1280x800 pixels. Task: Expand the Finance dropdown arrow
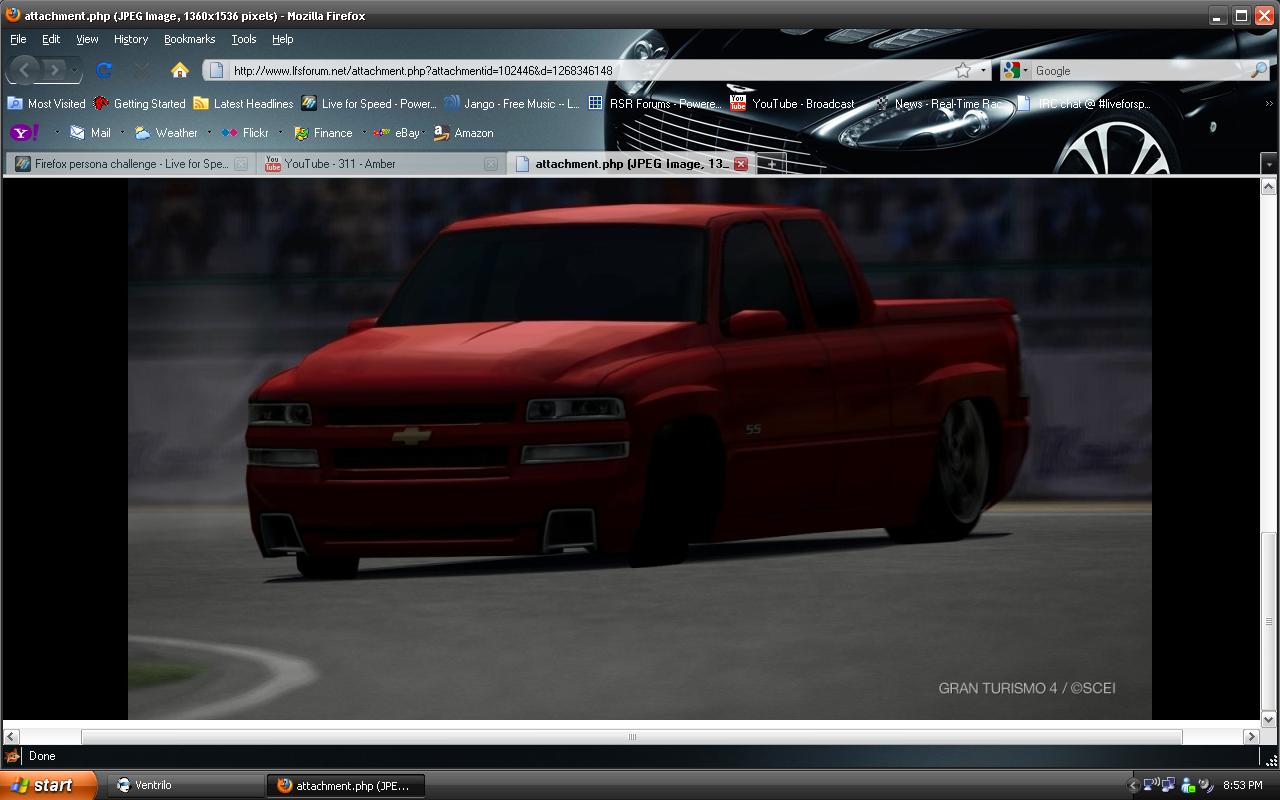[364, 132]
